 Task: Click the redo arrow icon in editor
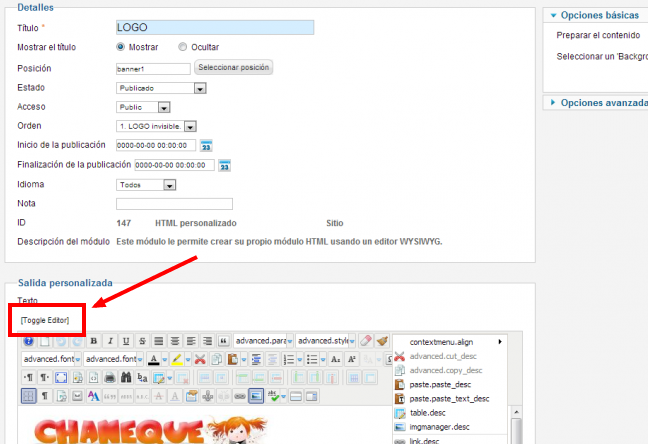pyautogui.click(x=77, y=341)
